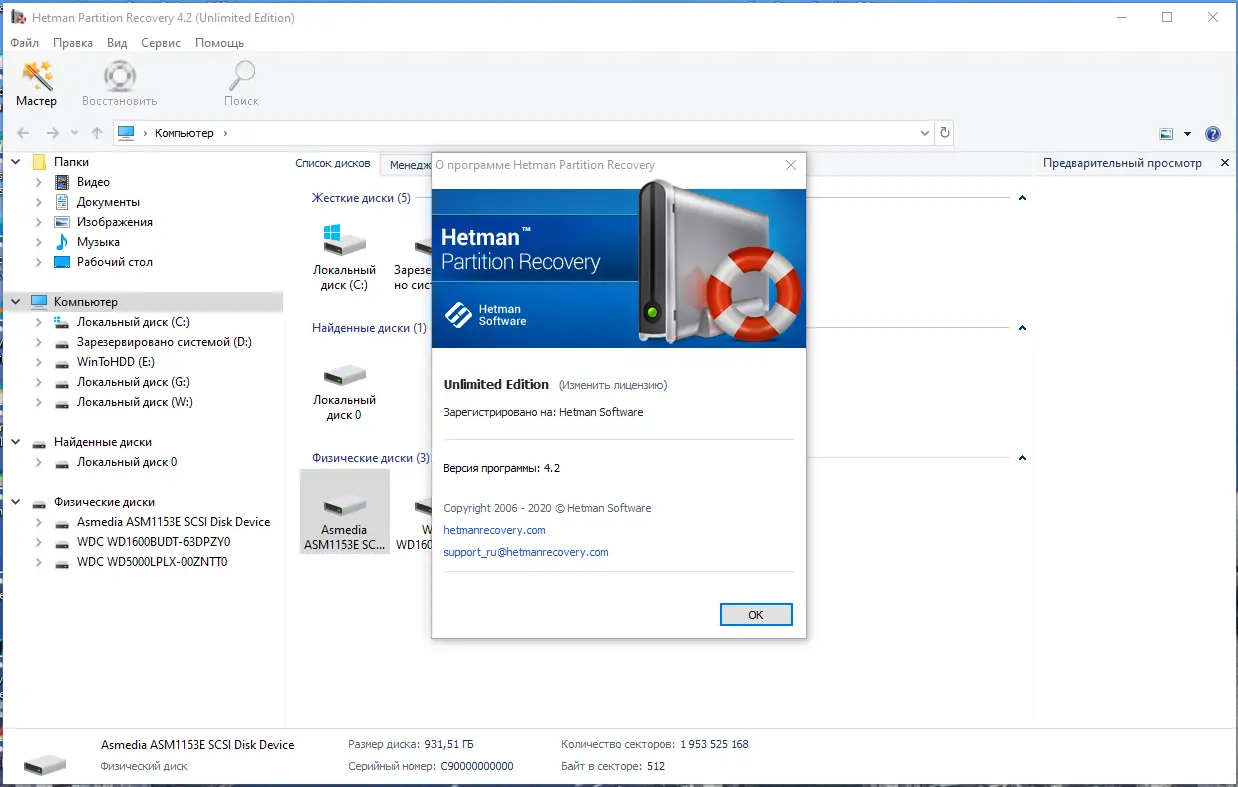
Task: Collapse the Компьютер tree section
Action: (x=15, y=301)
